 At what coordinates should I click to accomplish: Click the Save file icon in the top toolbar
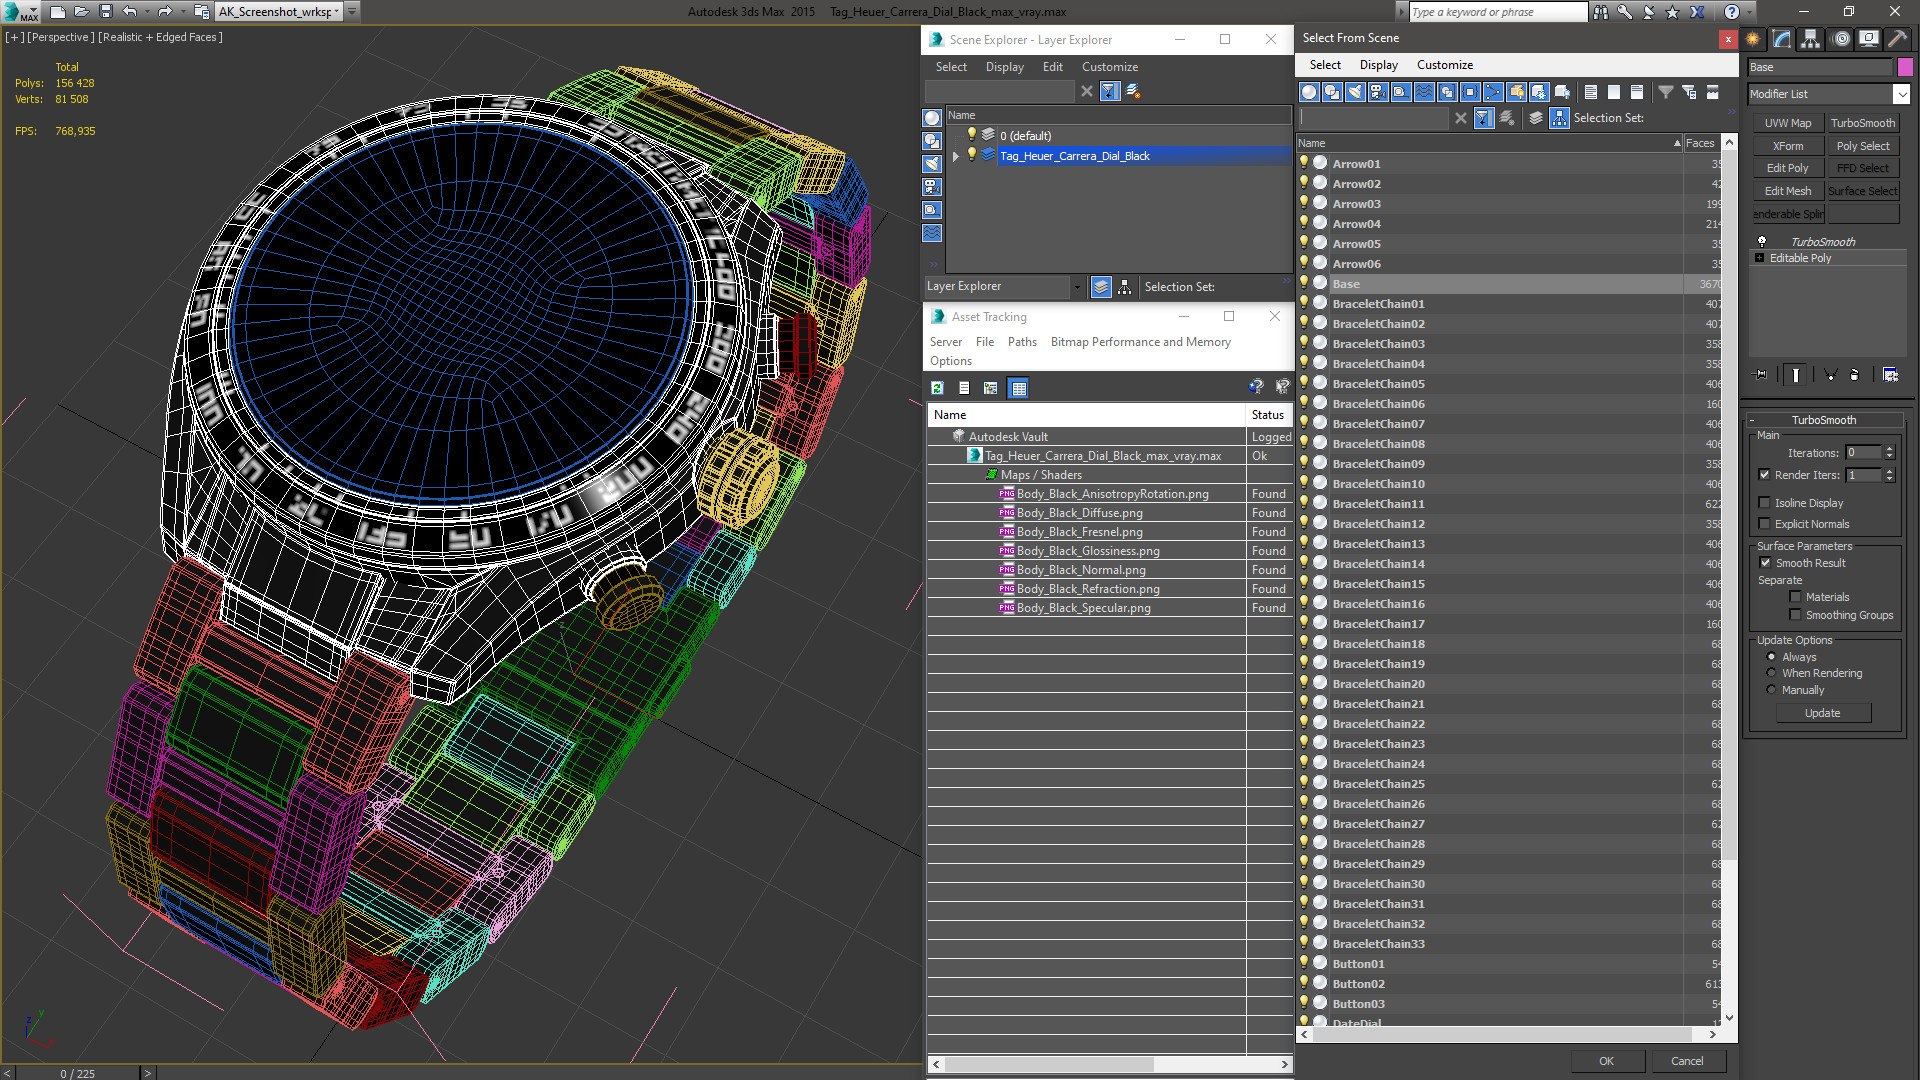coord(106,12)
